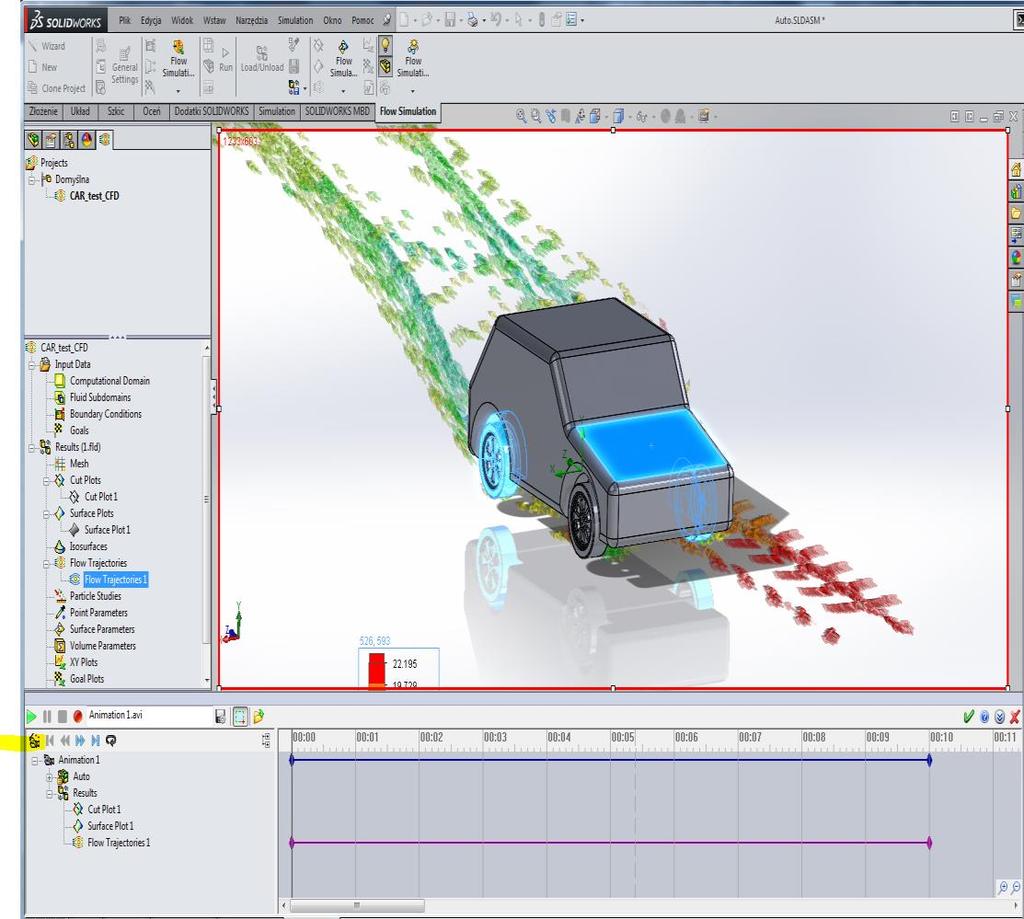The height and width of the screenshot is (919, 1024).
Task: Select Cut Plot 1 in the animation tree
Action: [x=104, y=809]
